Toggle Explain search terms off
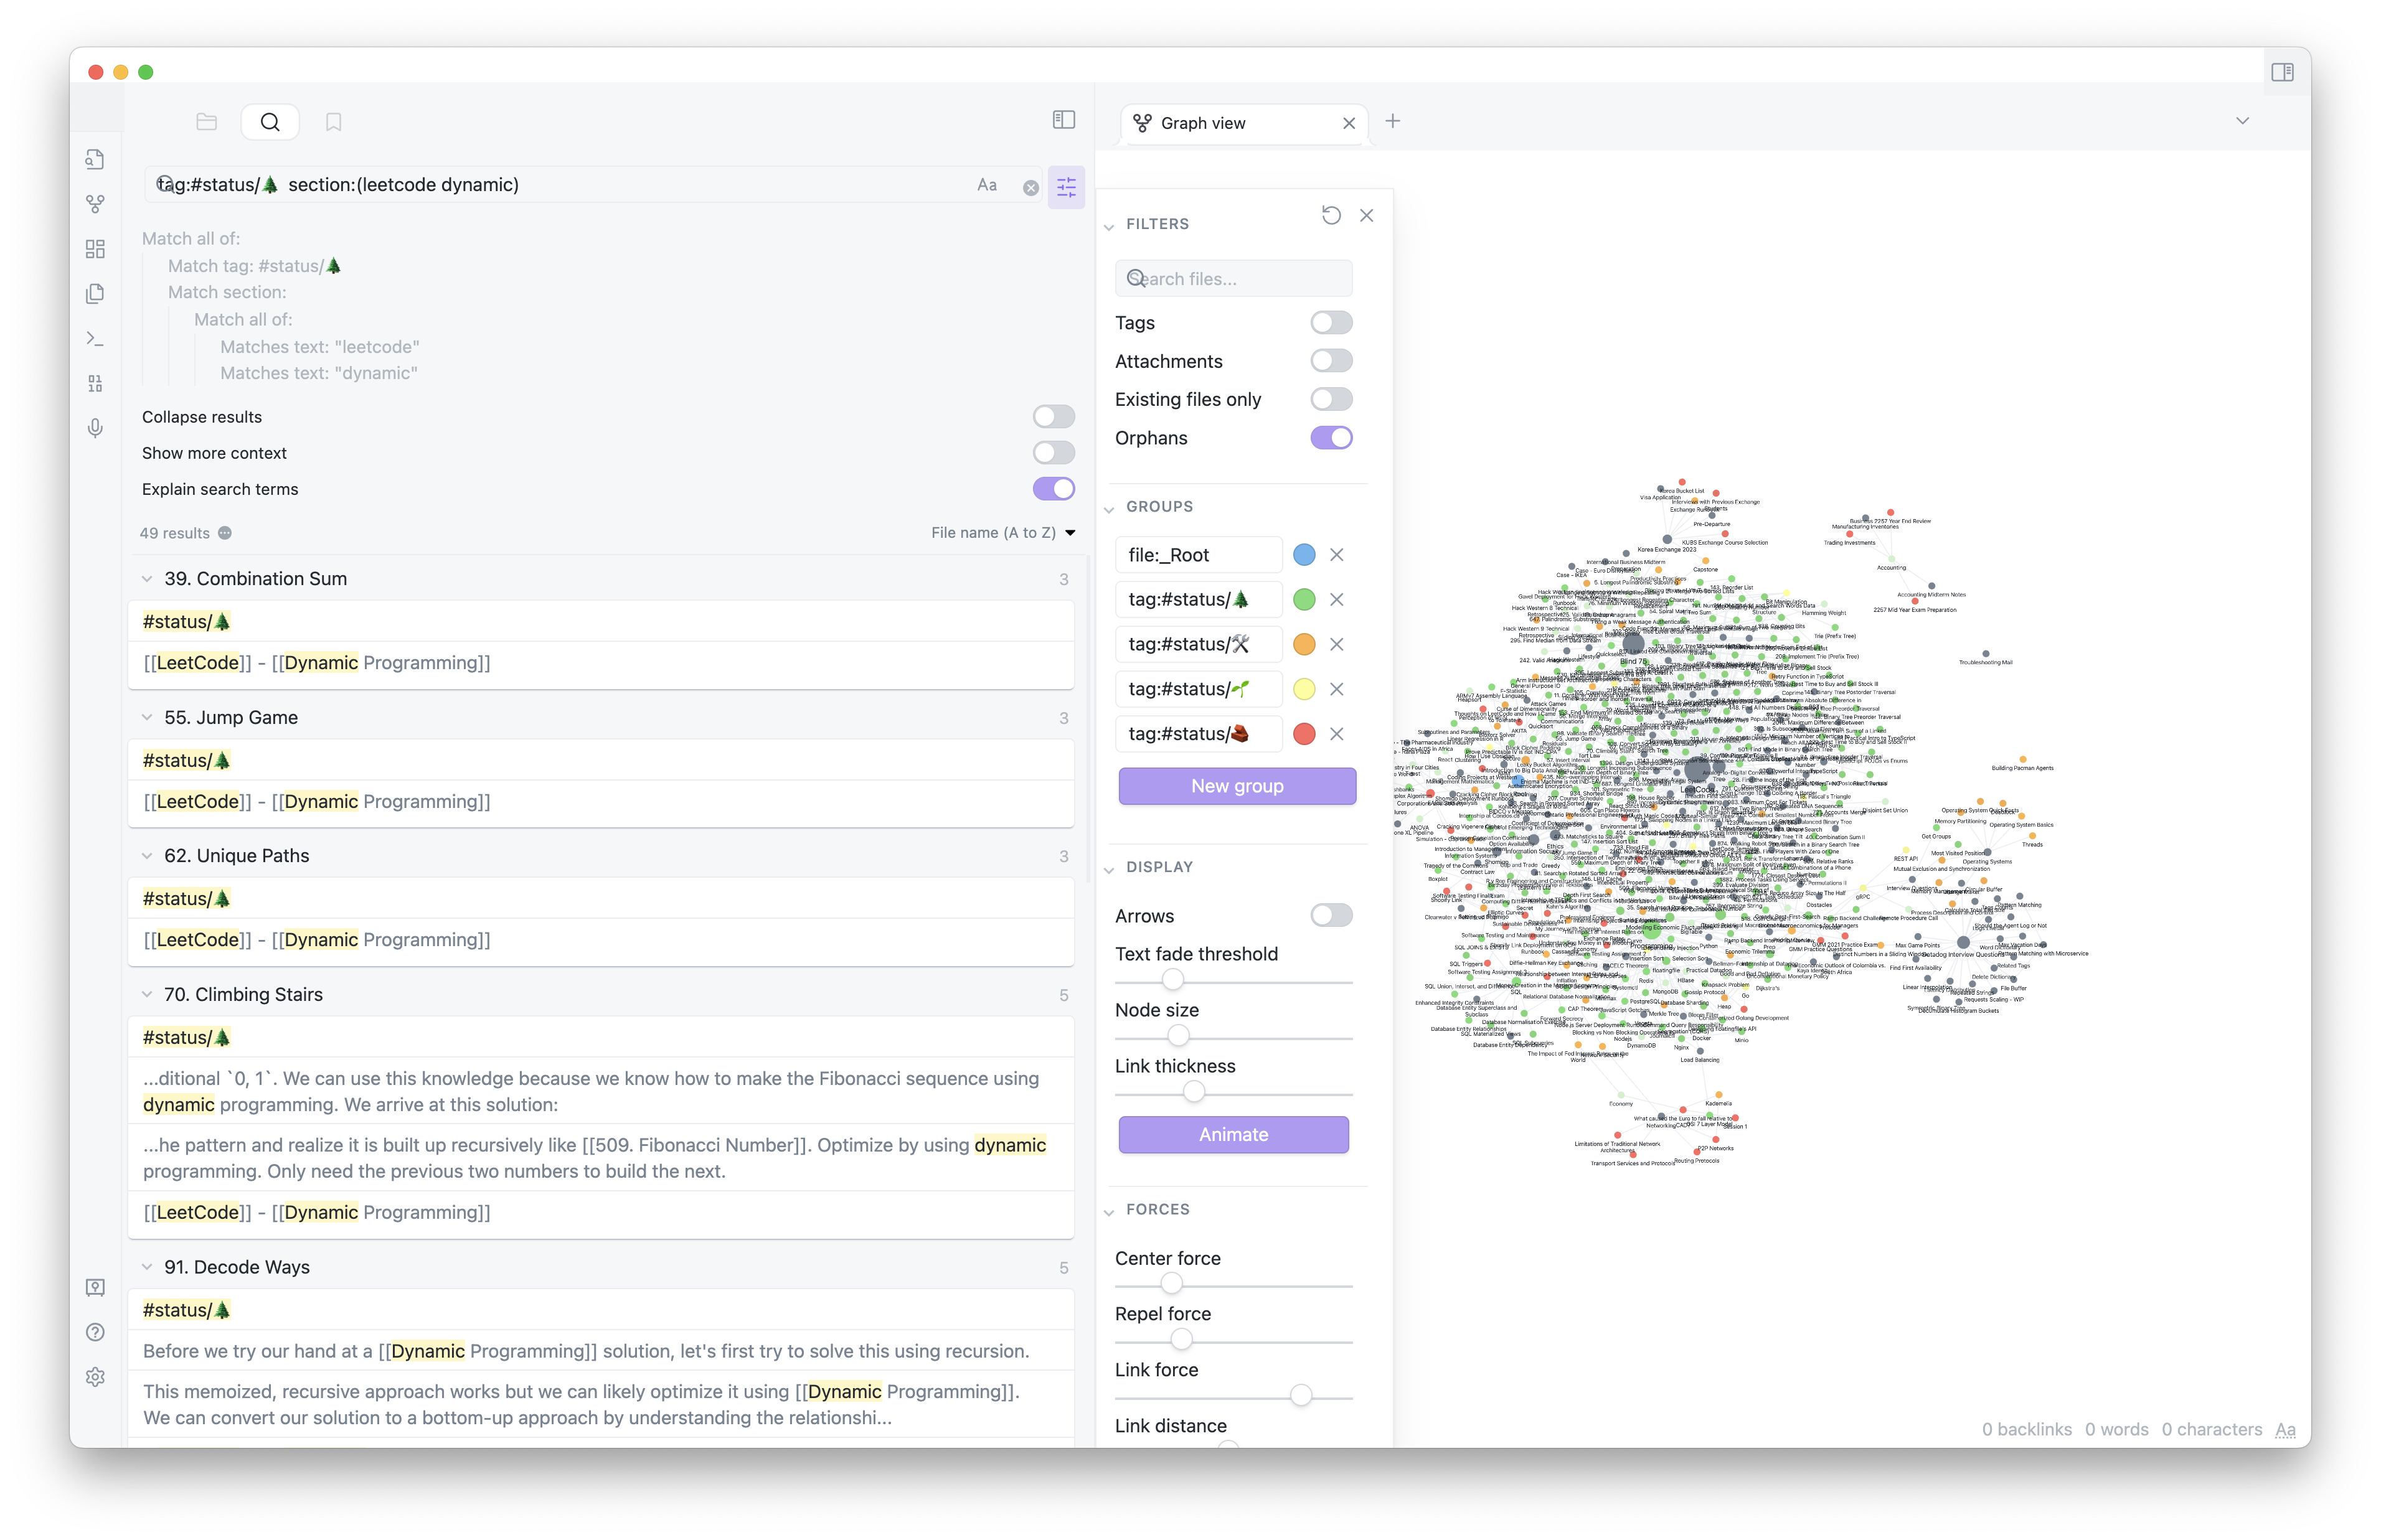Image resolution: width=2381 pixels, height=1540 pixels. 1053,489
